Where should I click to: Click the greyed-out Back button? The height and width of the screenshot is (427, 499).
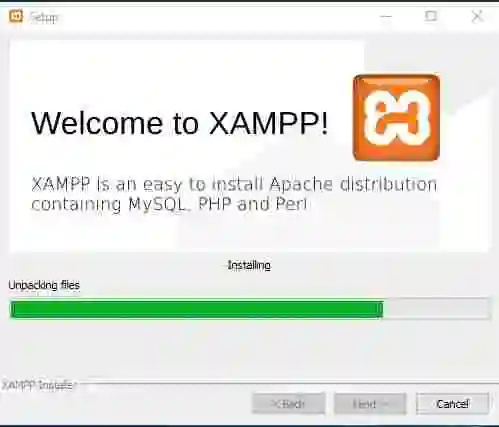click(x=289, y=404)
